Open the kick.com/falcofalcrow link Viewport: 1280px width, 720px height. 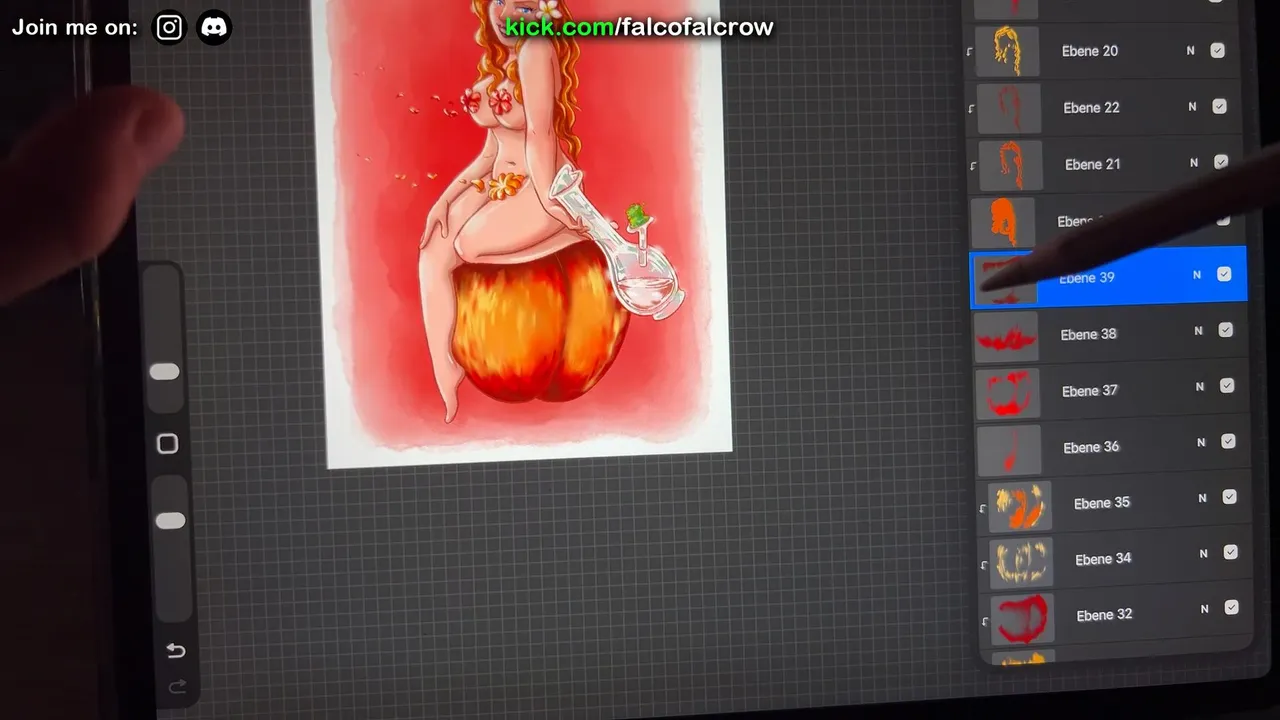639,27
